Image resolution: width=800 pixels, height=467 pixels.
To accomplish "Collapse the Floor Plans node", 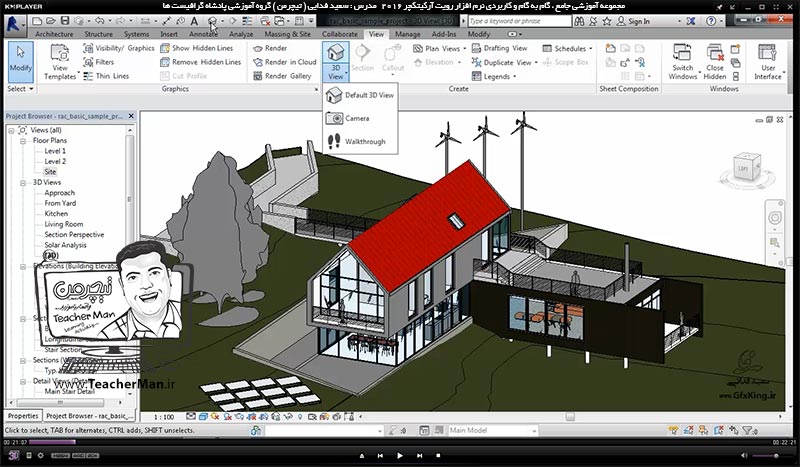I will (23, 141).
